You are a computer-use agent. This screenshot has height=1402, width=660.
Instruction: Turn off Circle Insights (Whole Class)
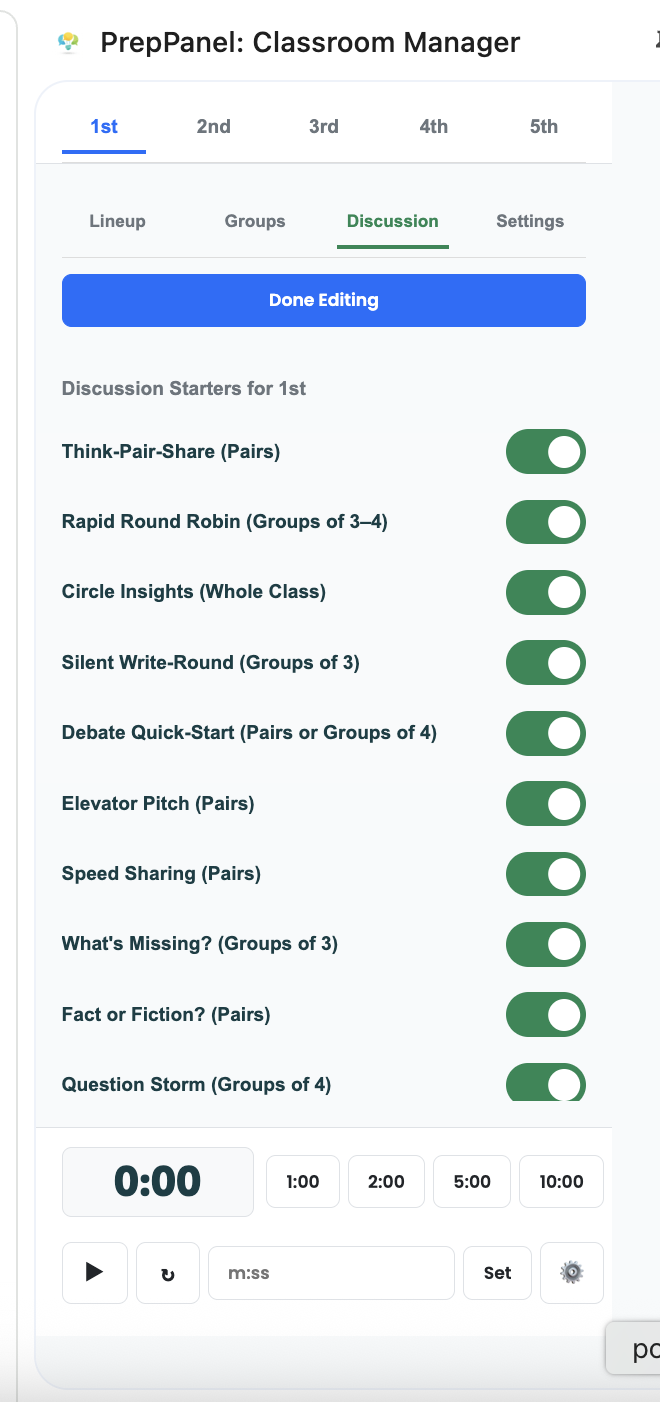pos(545,592)
